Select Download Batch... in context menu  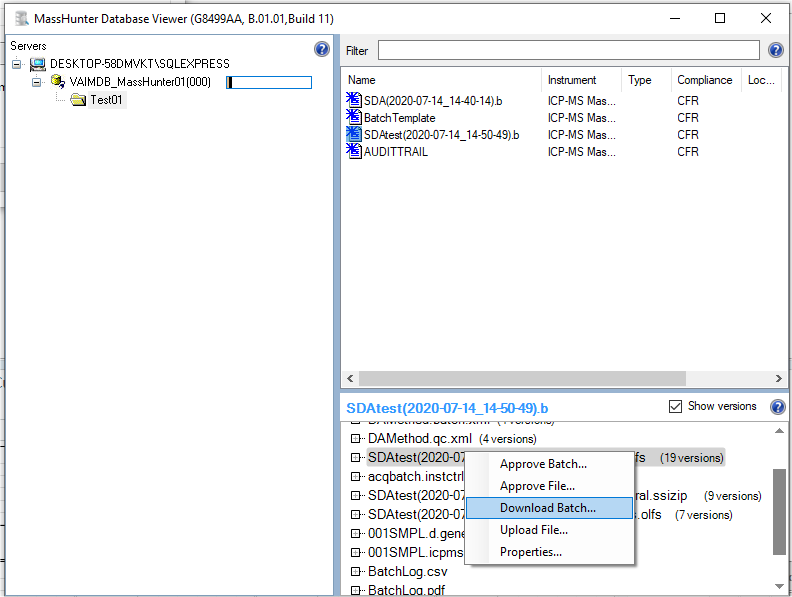coord(550,508)
